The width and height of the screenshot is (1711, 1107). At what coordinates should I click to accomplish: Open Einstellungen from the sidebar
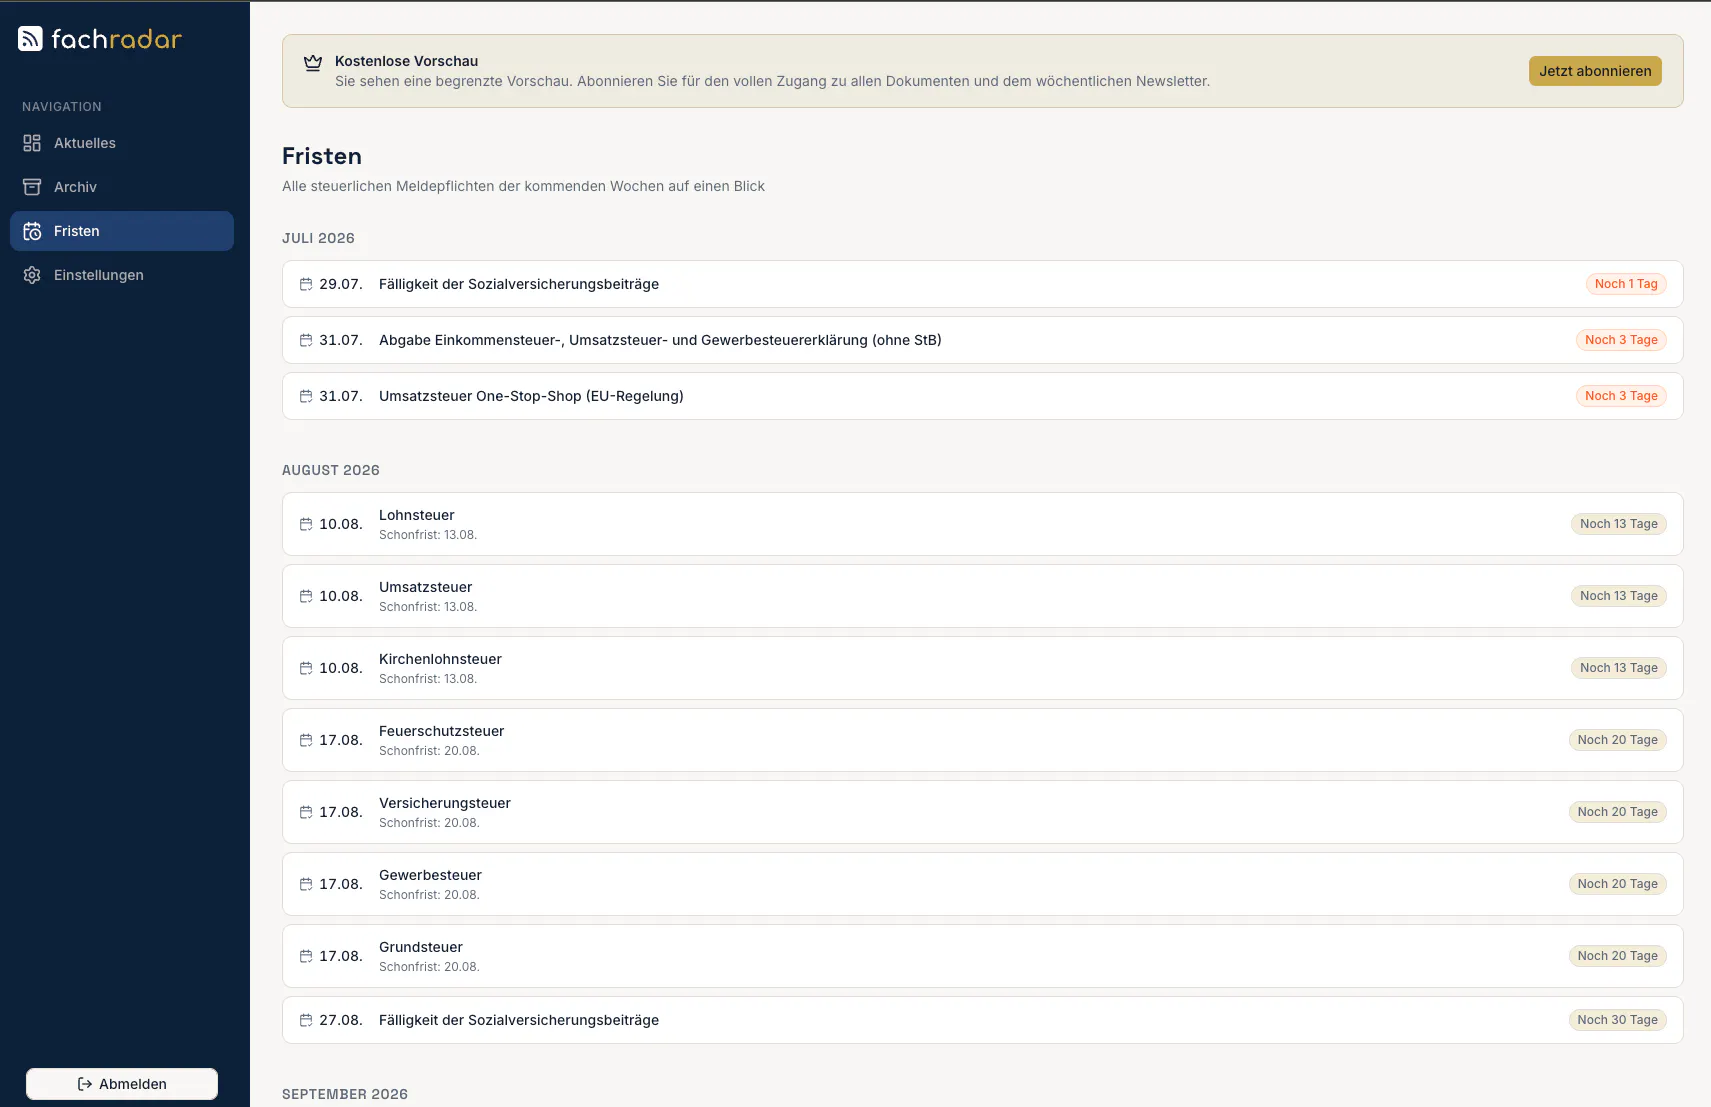coord(122,275)
